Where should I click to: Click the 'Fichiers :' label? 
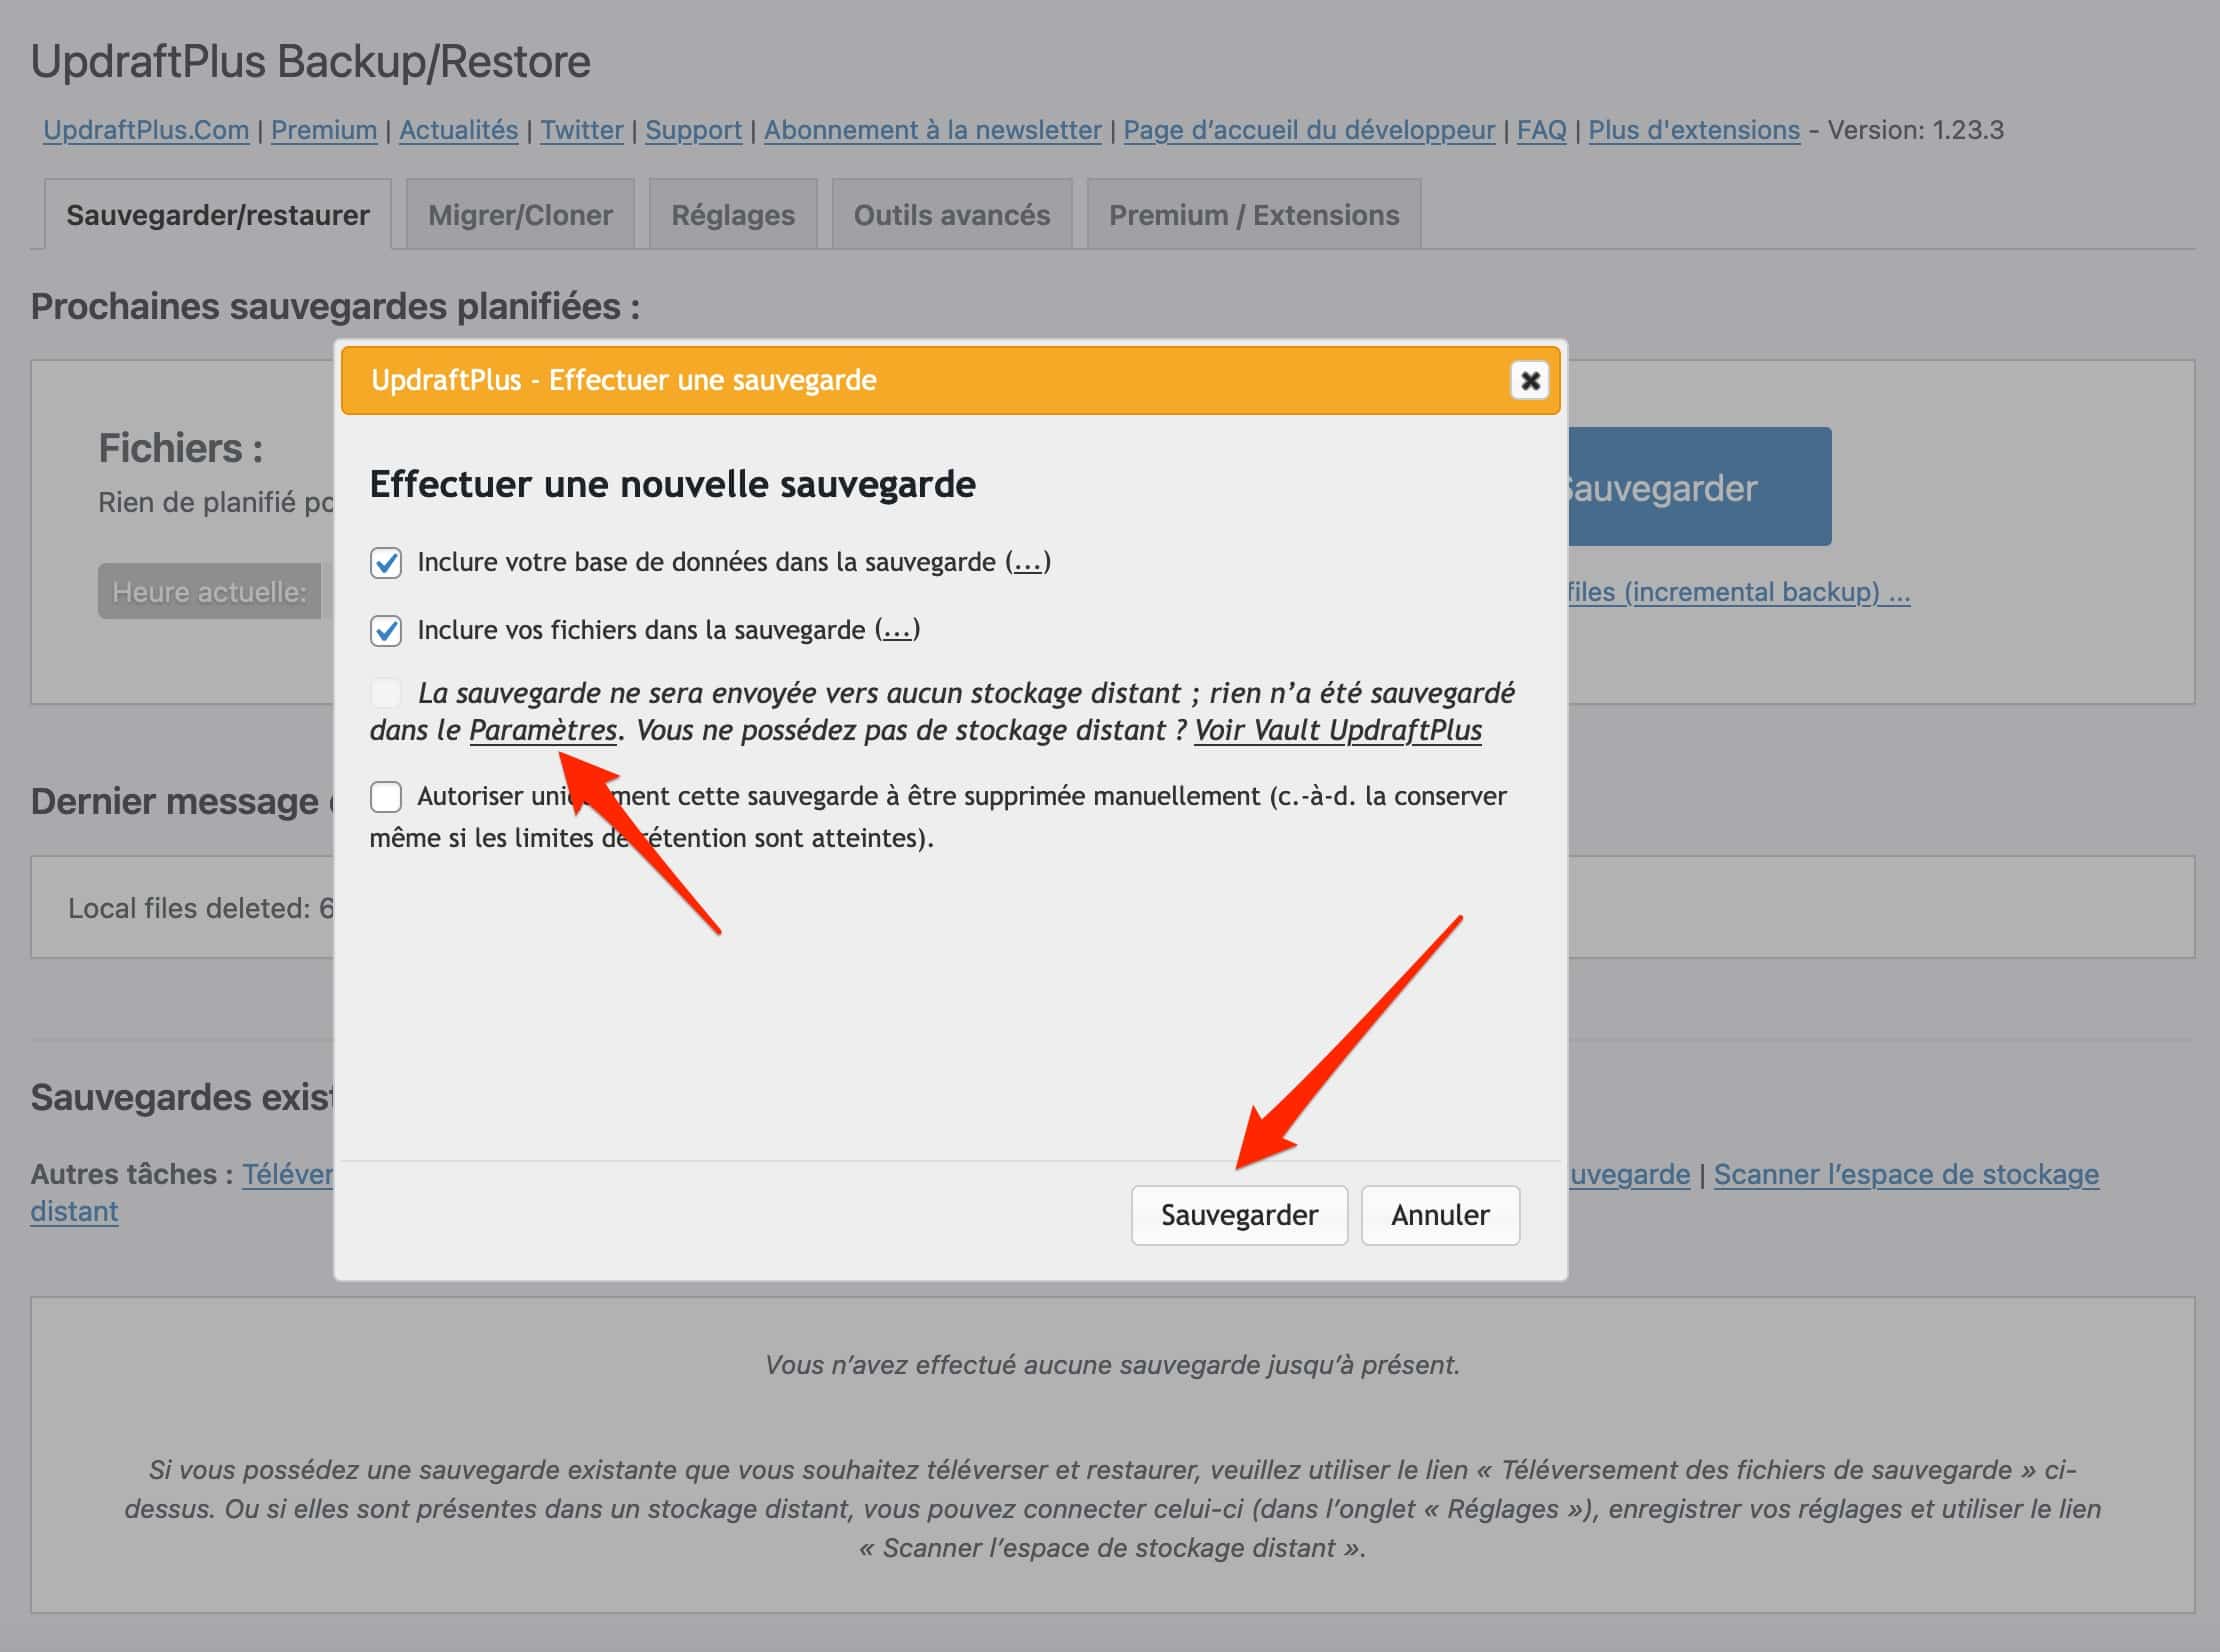click(181, 448)
